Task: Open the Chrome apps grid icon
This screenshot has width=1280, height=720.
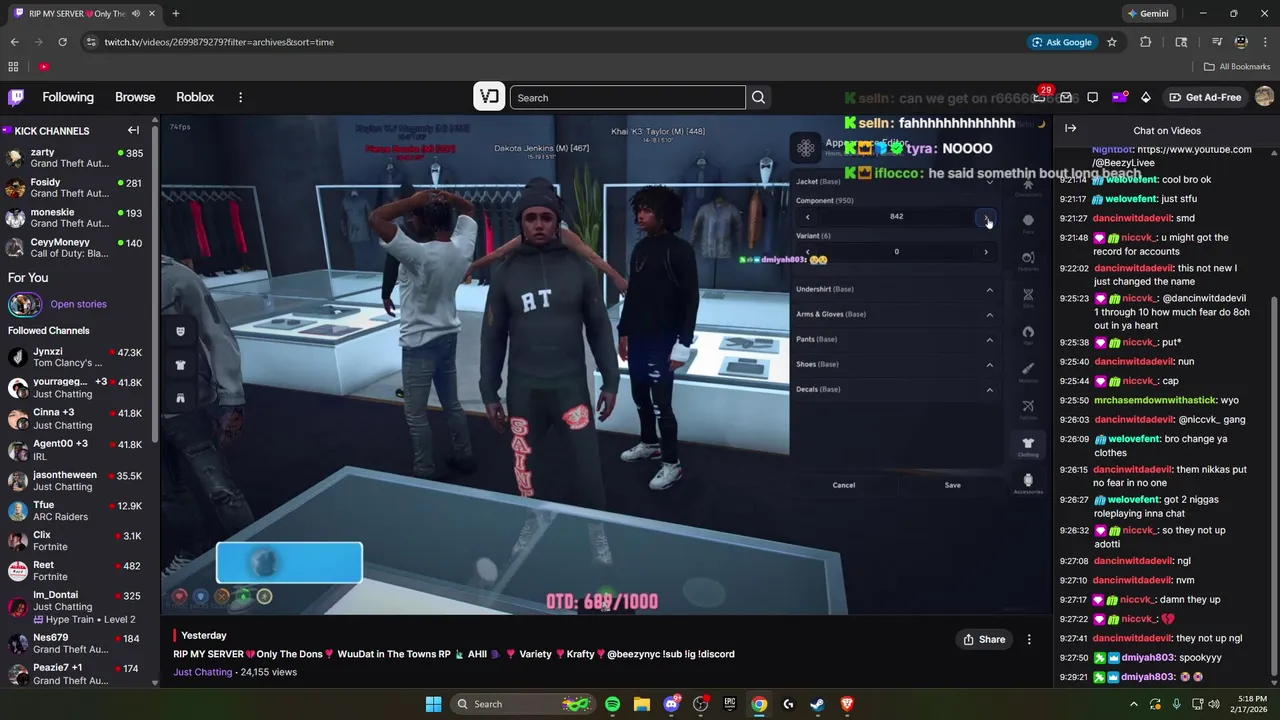Action: [13, 67]
